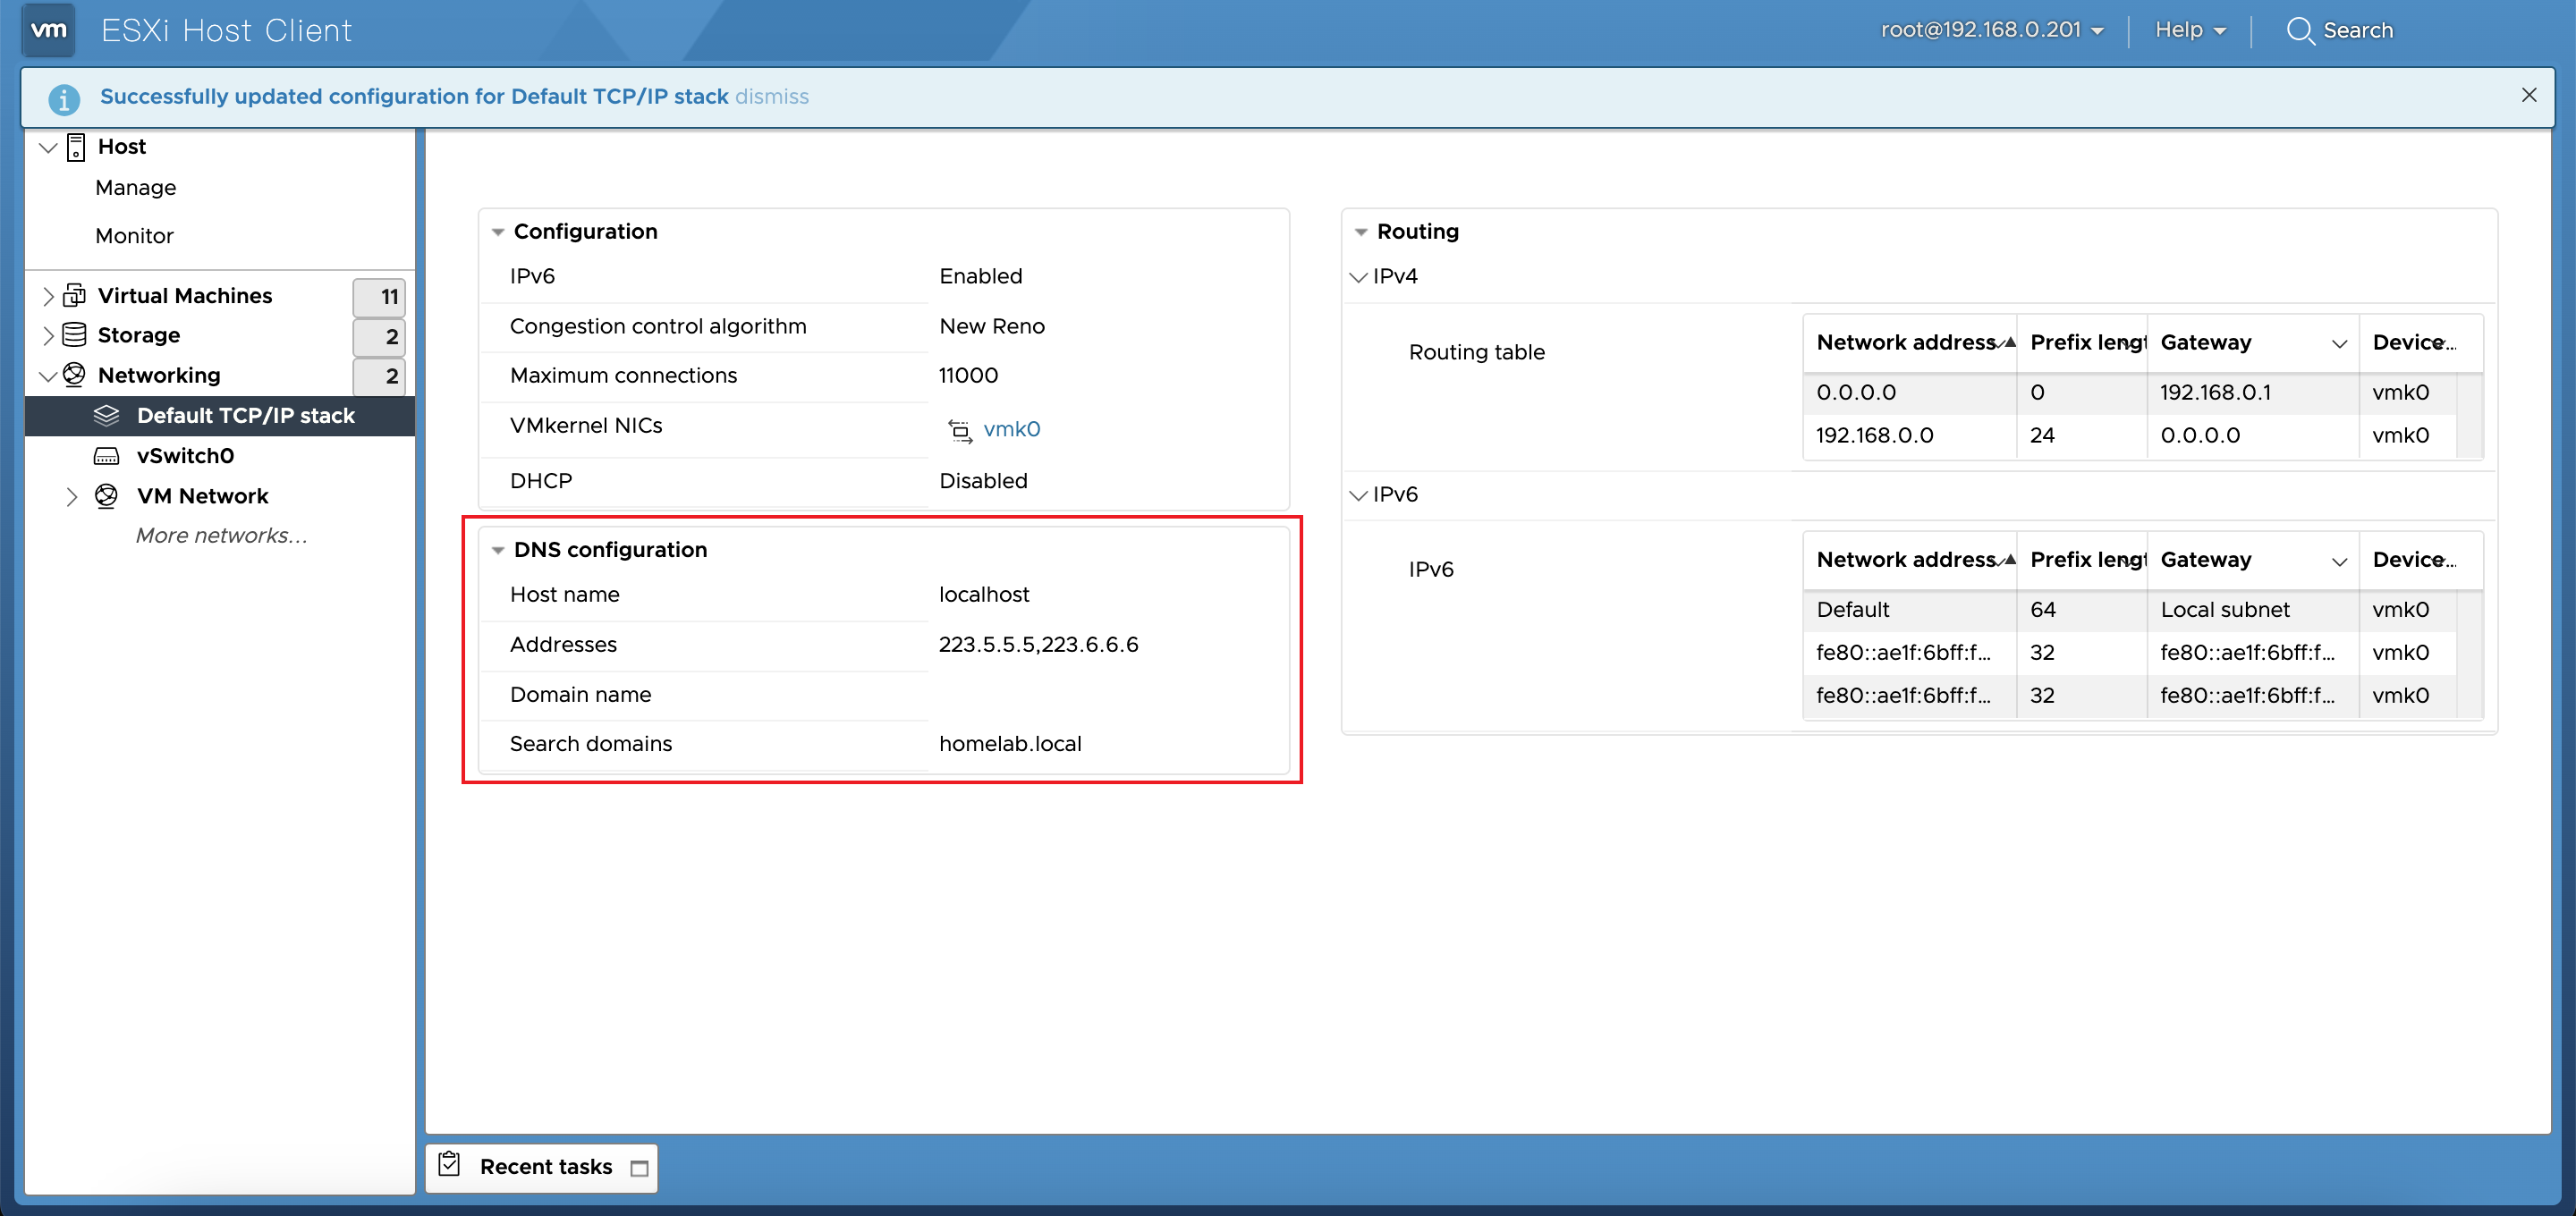Open the vmk0 VMkernel NIC link
The height and width of the screenshot is (1216, 2576).
(1012, 429)
